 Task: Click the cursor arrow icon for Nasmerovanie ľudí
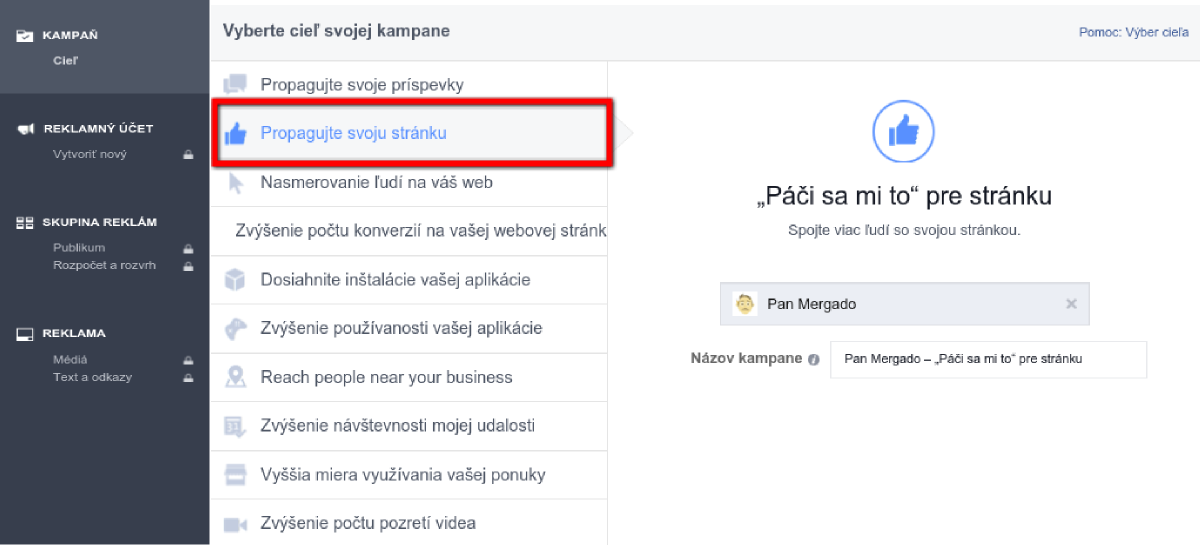tap(235, 183)
